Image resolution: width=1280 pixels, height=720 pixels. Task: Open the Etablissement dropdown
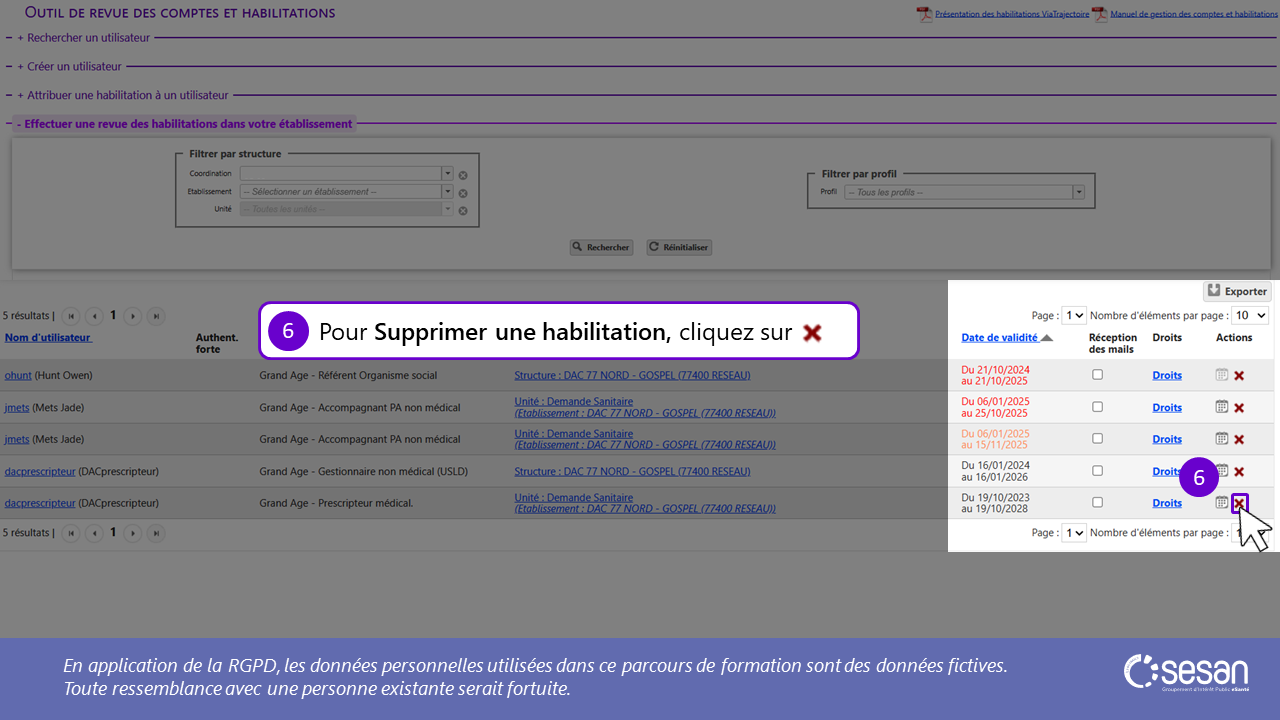point(447,192)
